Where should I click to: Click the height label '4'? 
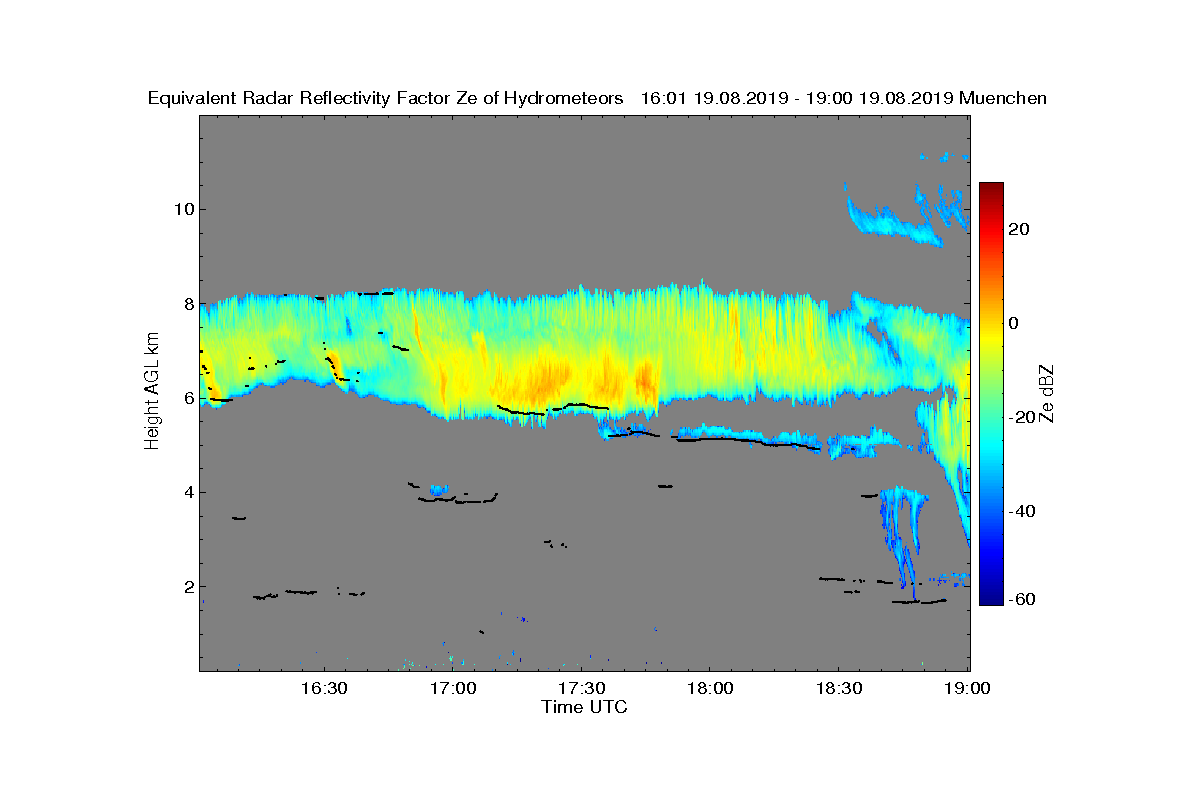click(x=188, y=492)
